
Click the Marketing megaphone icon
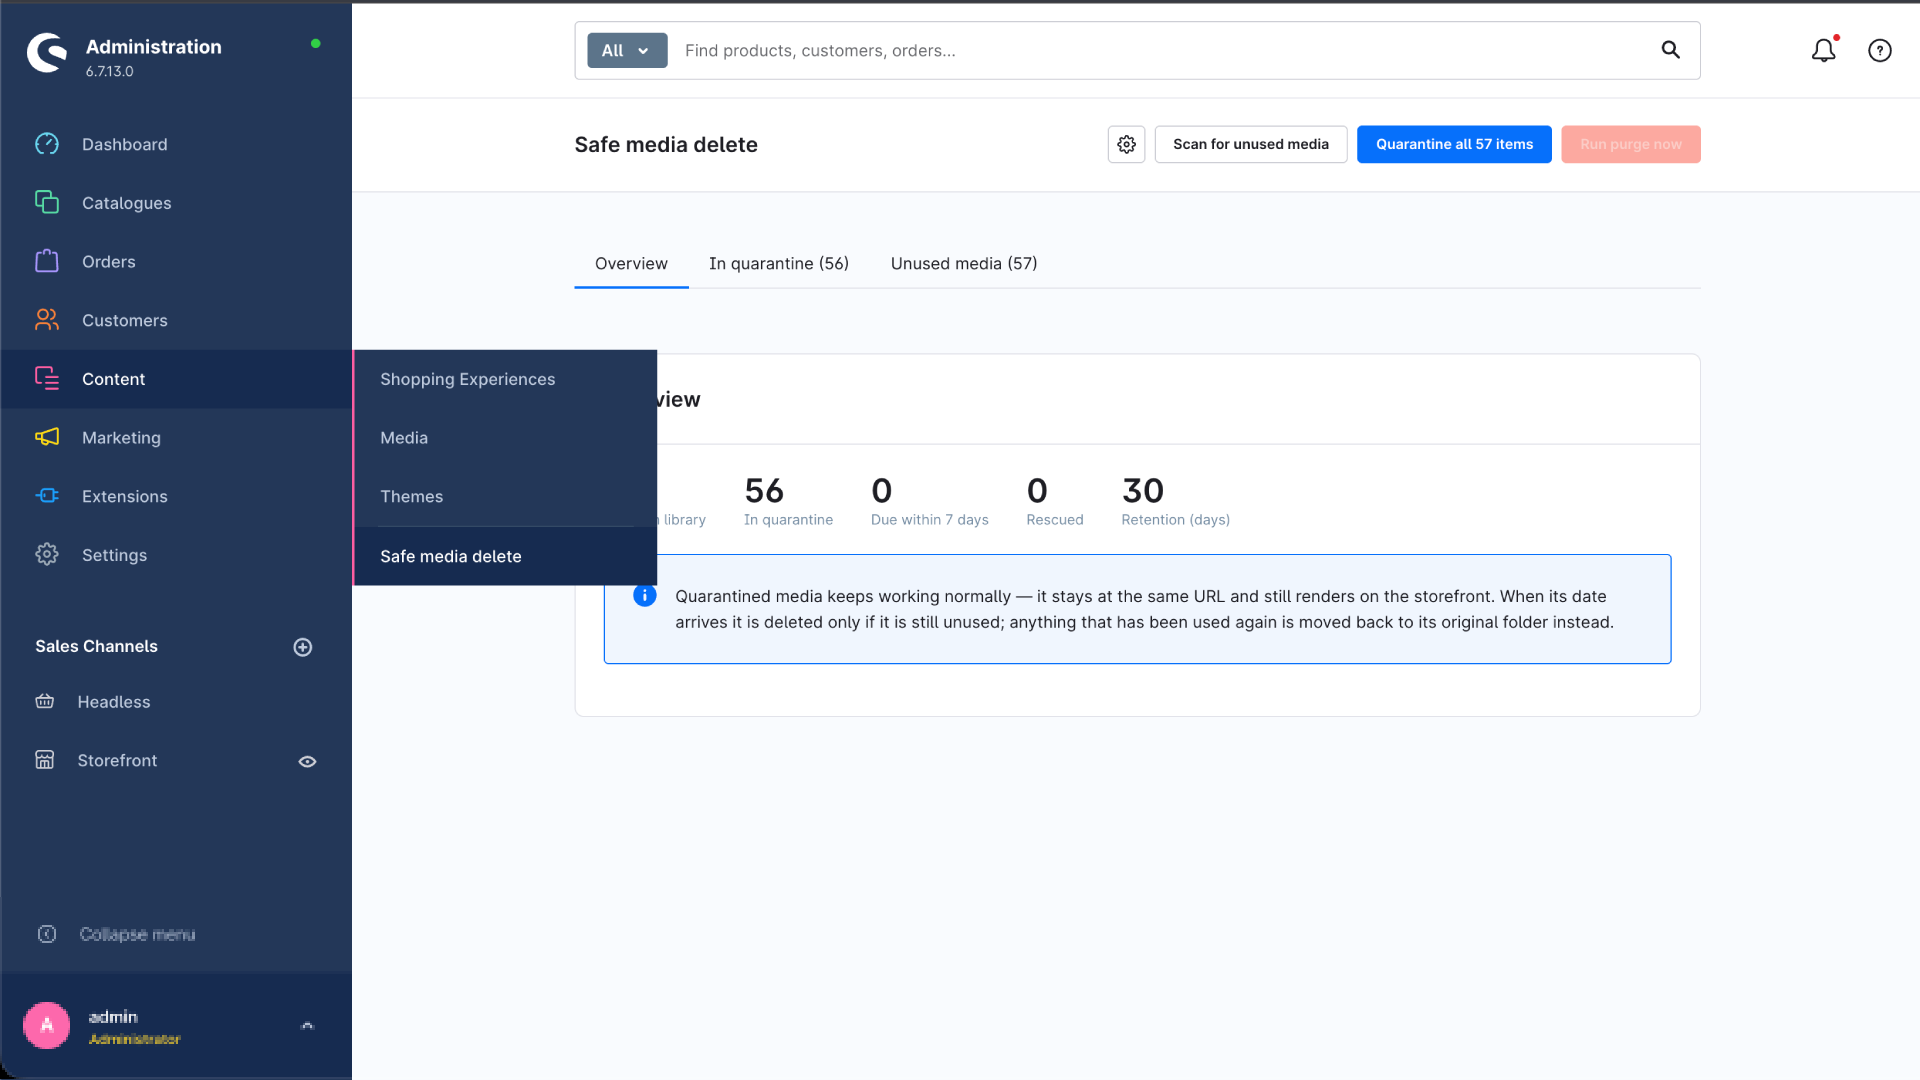tap(47, 437)
